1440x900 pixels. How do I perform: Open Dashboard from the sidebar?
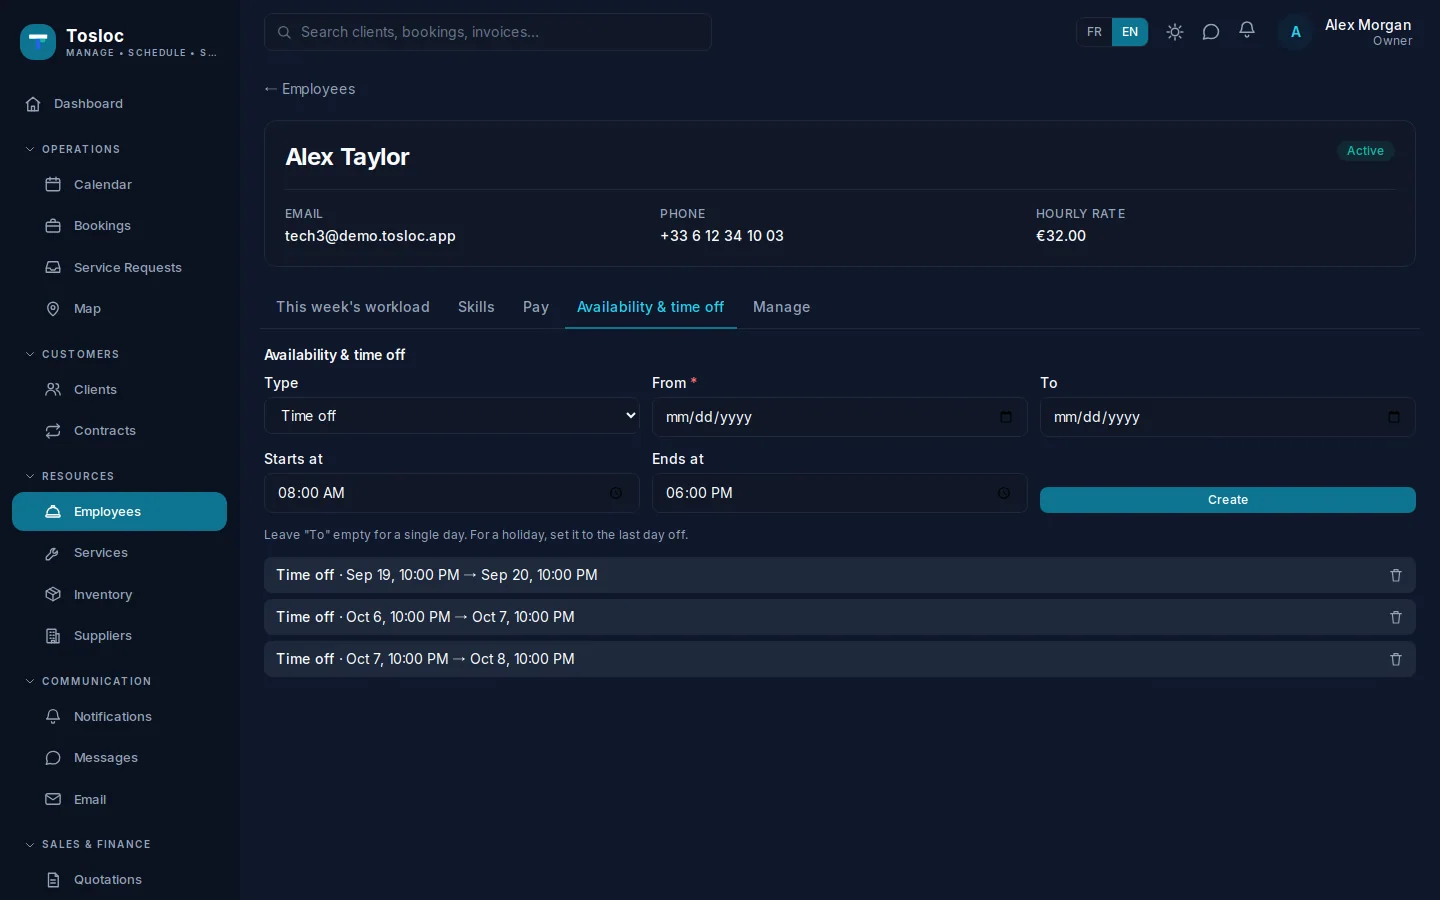pos(120,104)
